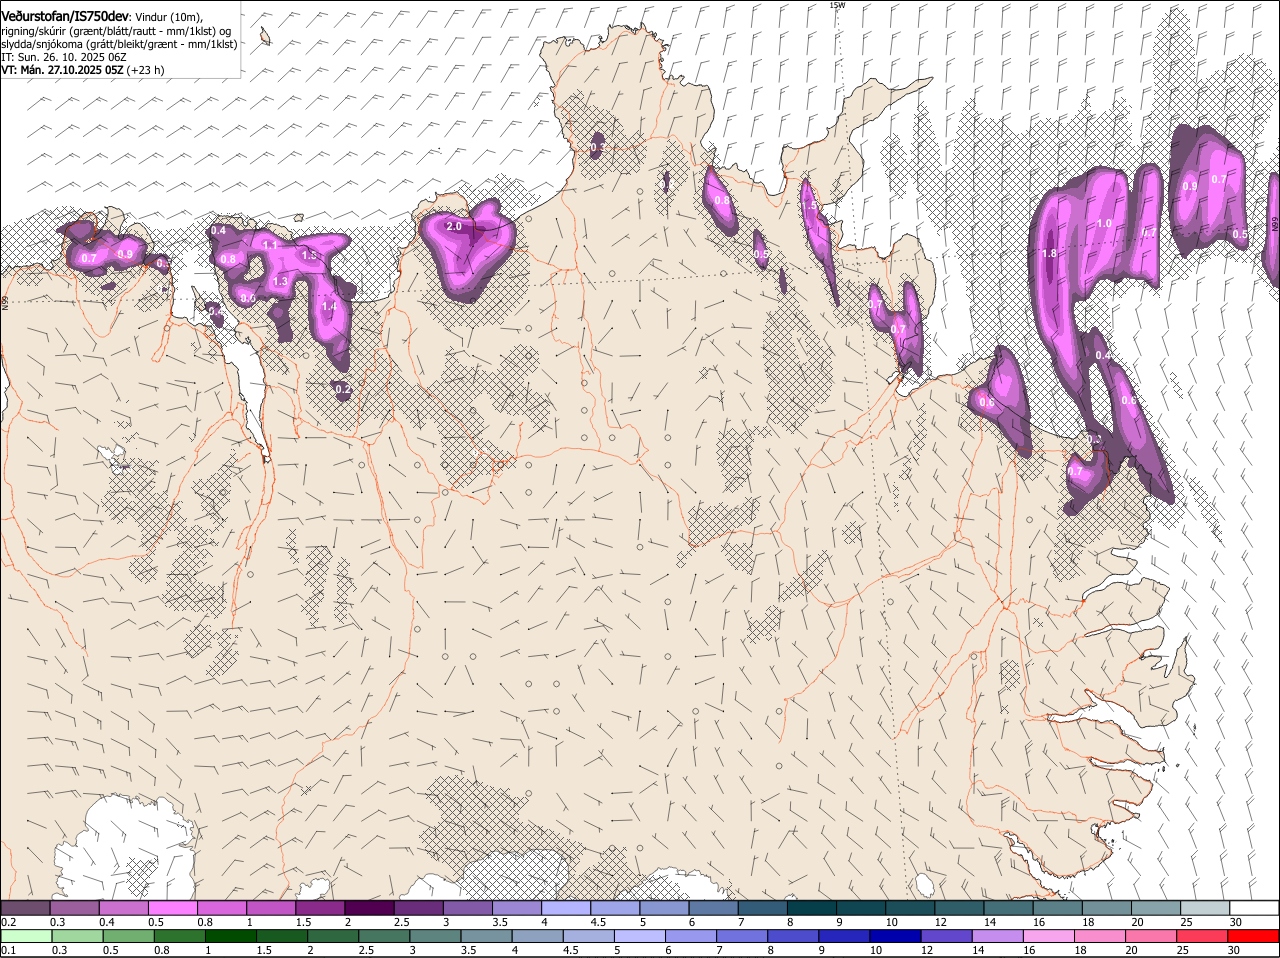Click the 2.0 snowfall value on the map
1280x958 pixels.
pos(454,227)
